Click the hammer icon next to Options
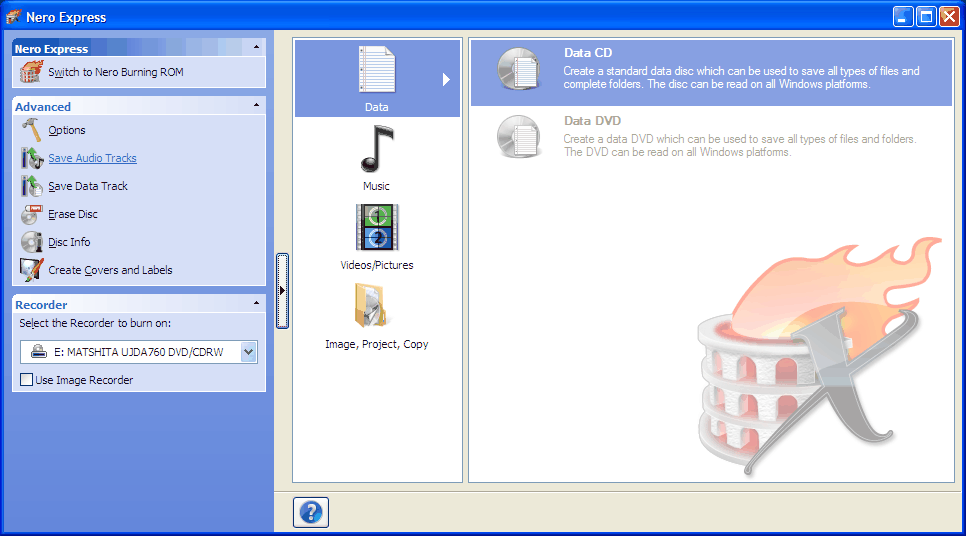 [x=31, y=130]
